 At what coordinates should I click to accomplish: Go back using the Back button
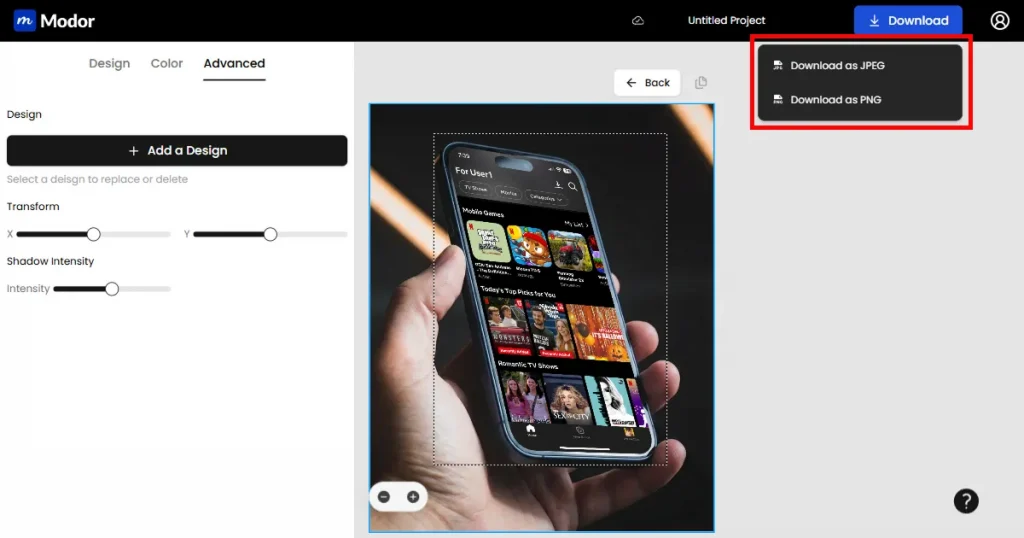647,83
